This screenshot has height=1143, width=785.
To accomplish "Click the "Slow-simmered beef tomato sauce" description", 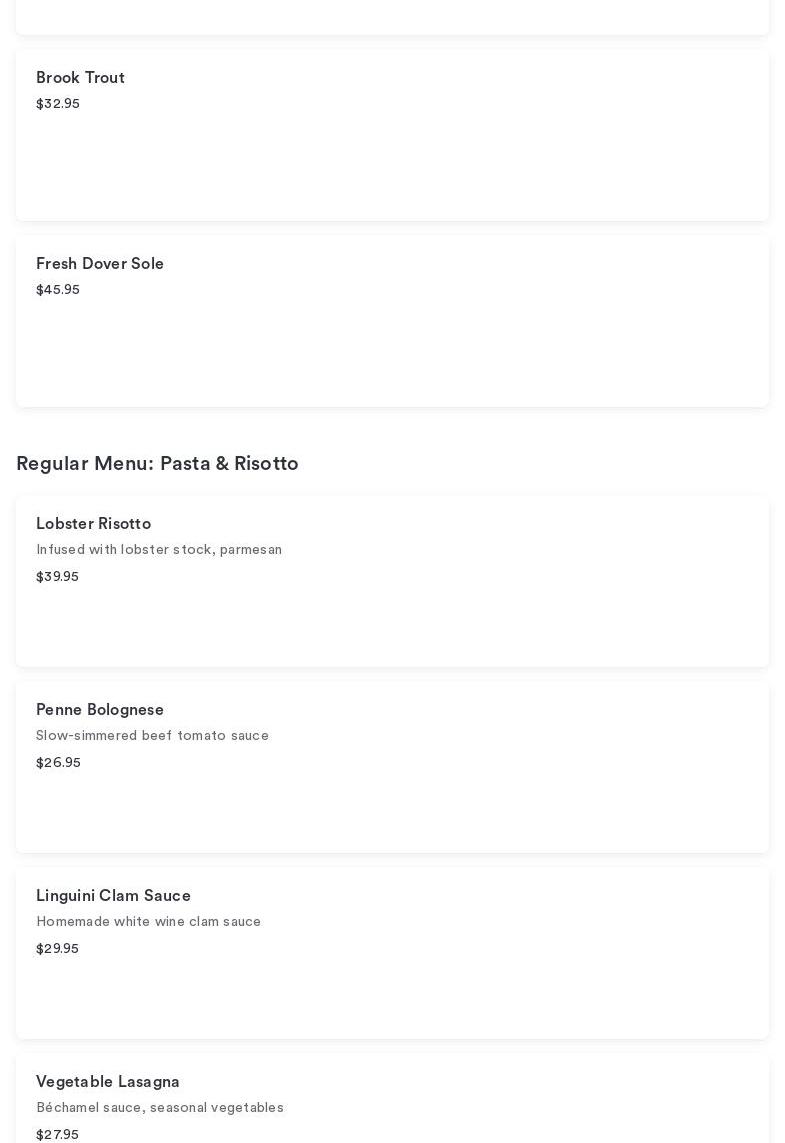I will point(152,736).
